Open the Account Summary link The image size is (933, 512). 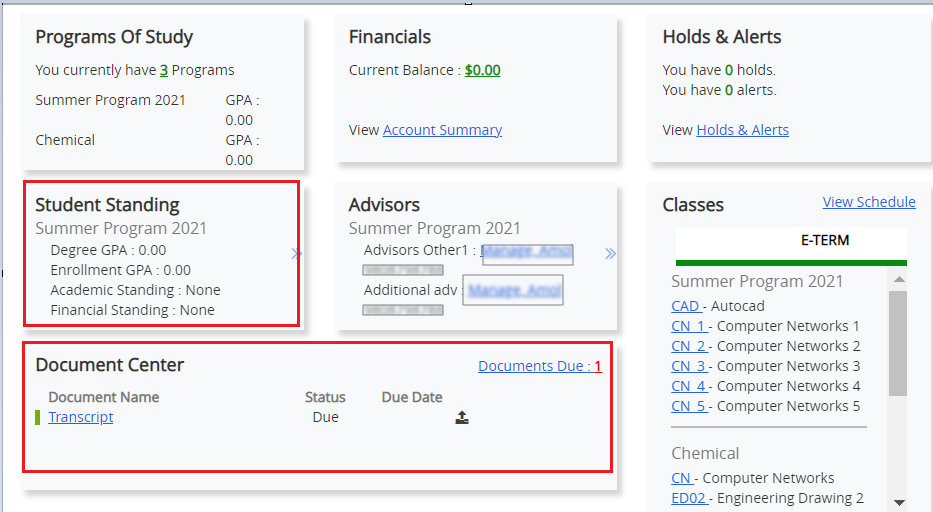(x=442, y=130)
